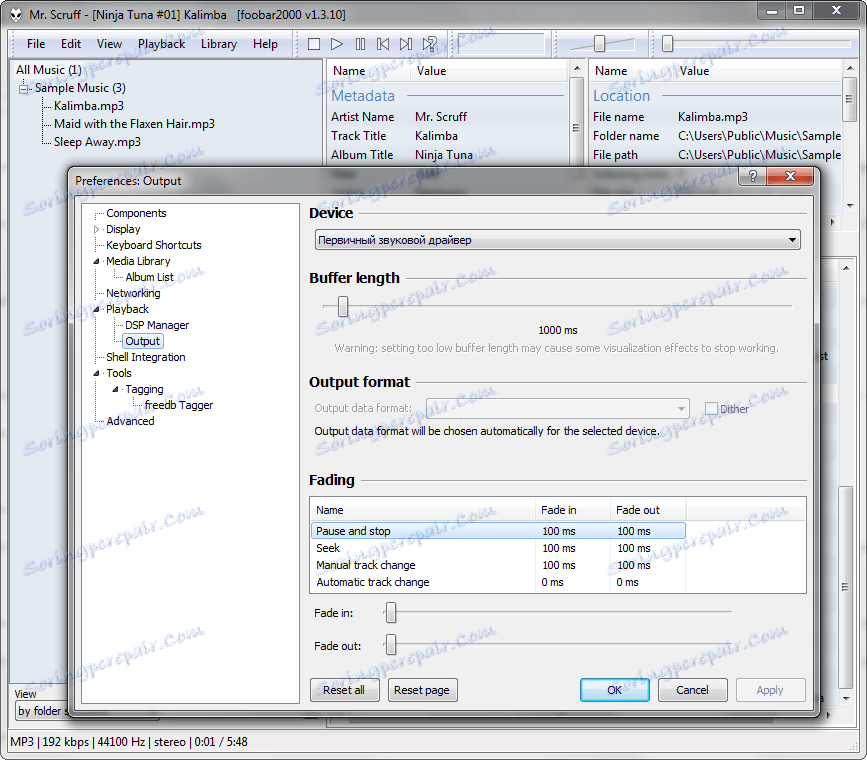Click the foobar2000 alien title-bar icon
867x760 pixels.
[16, 14]
